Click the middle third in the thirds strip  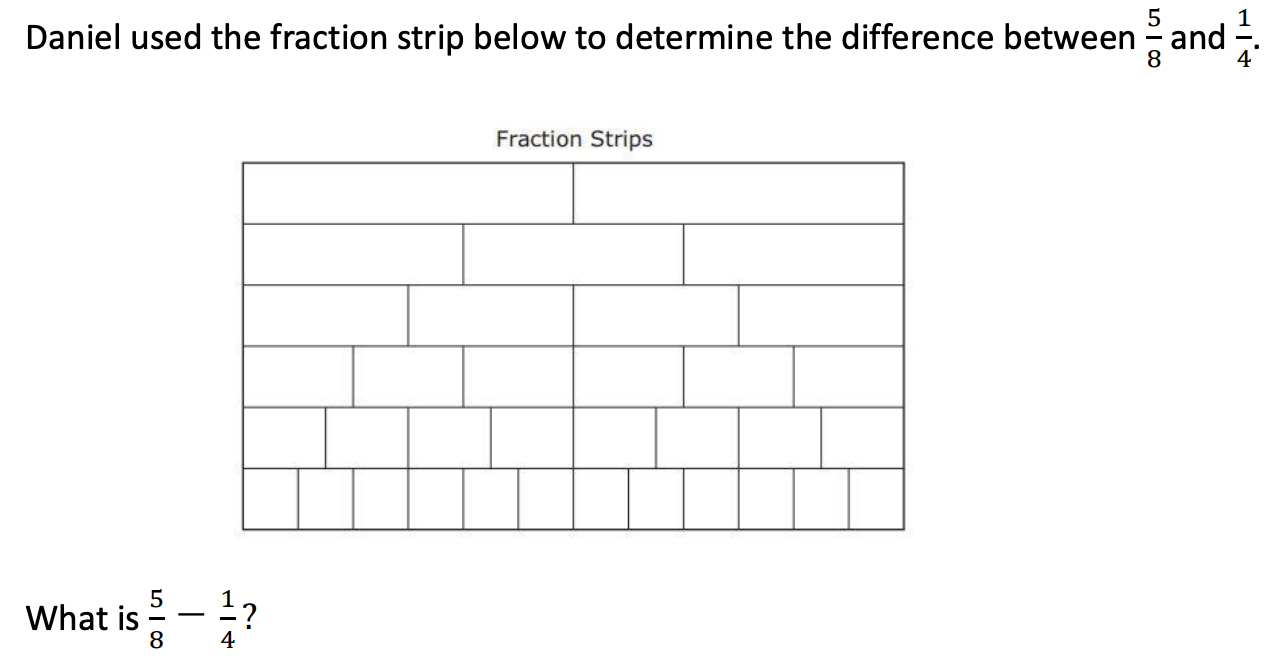573,254
